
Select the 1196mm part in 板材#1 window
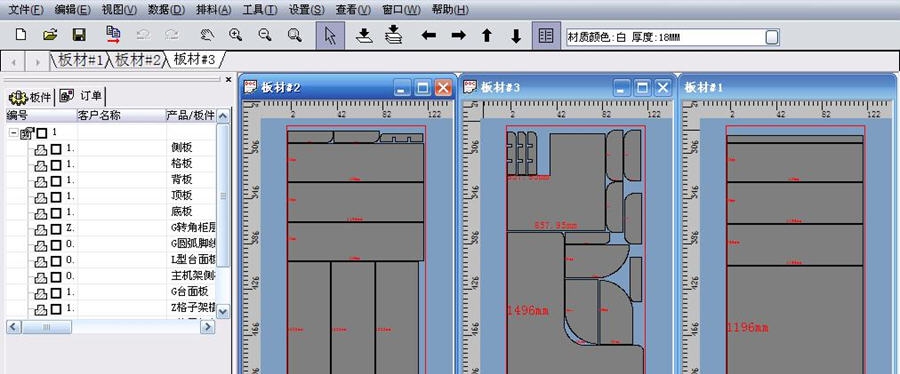(x=795, y=321)
